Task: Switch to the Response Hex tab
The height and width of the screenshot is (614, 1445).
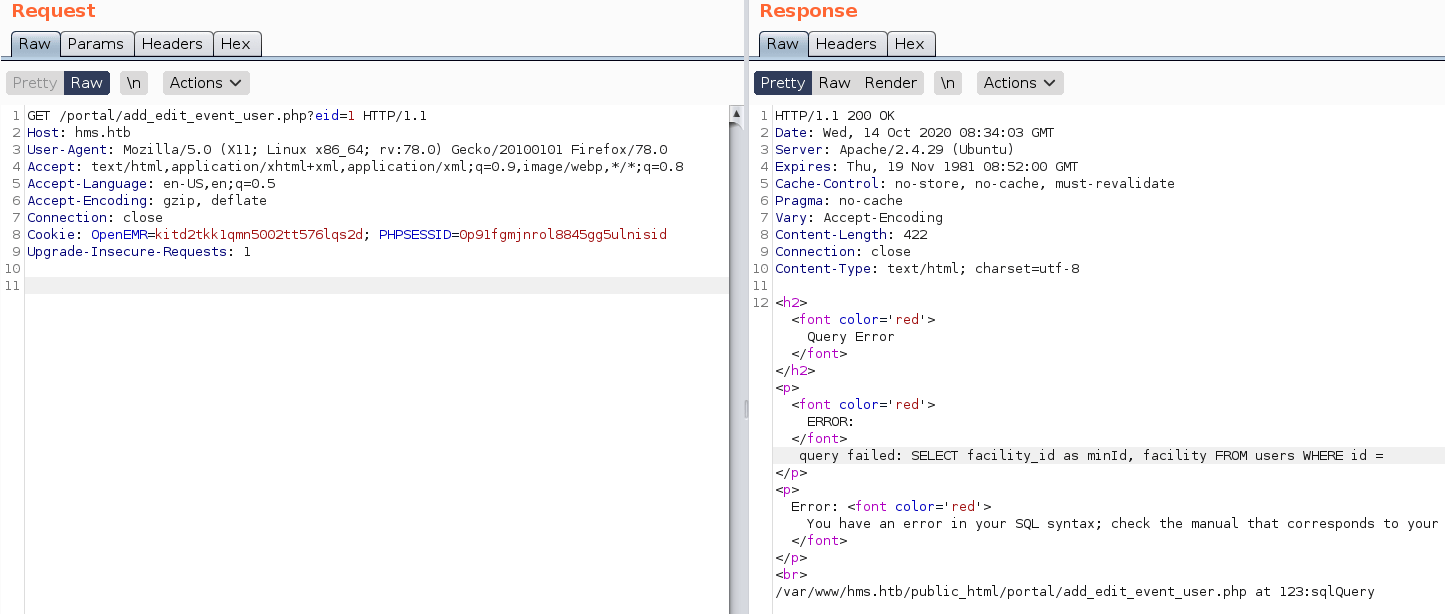Action: tap(909, 44)
